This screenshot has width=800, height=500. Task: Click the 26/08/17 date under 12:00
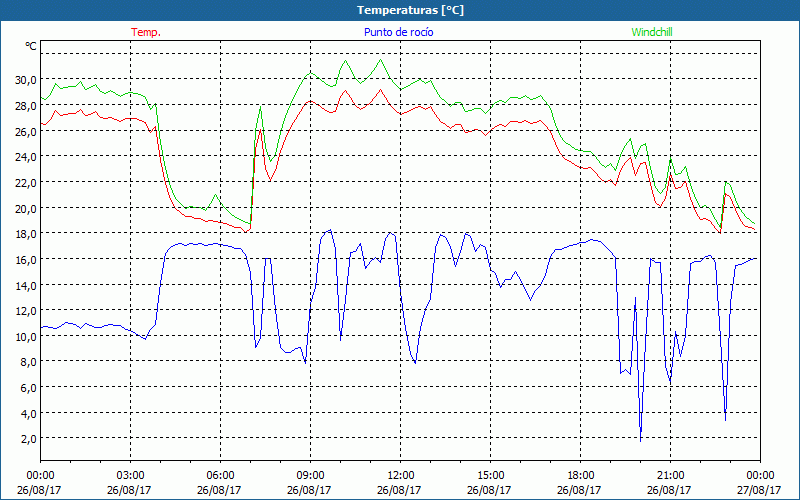[x=399, y=490]
